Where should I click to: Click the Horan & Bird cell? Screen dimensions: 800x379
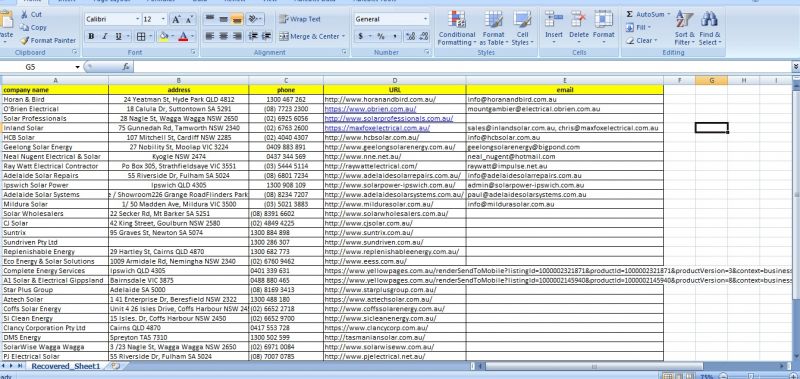pos(55,99)
